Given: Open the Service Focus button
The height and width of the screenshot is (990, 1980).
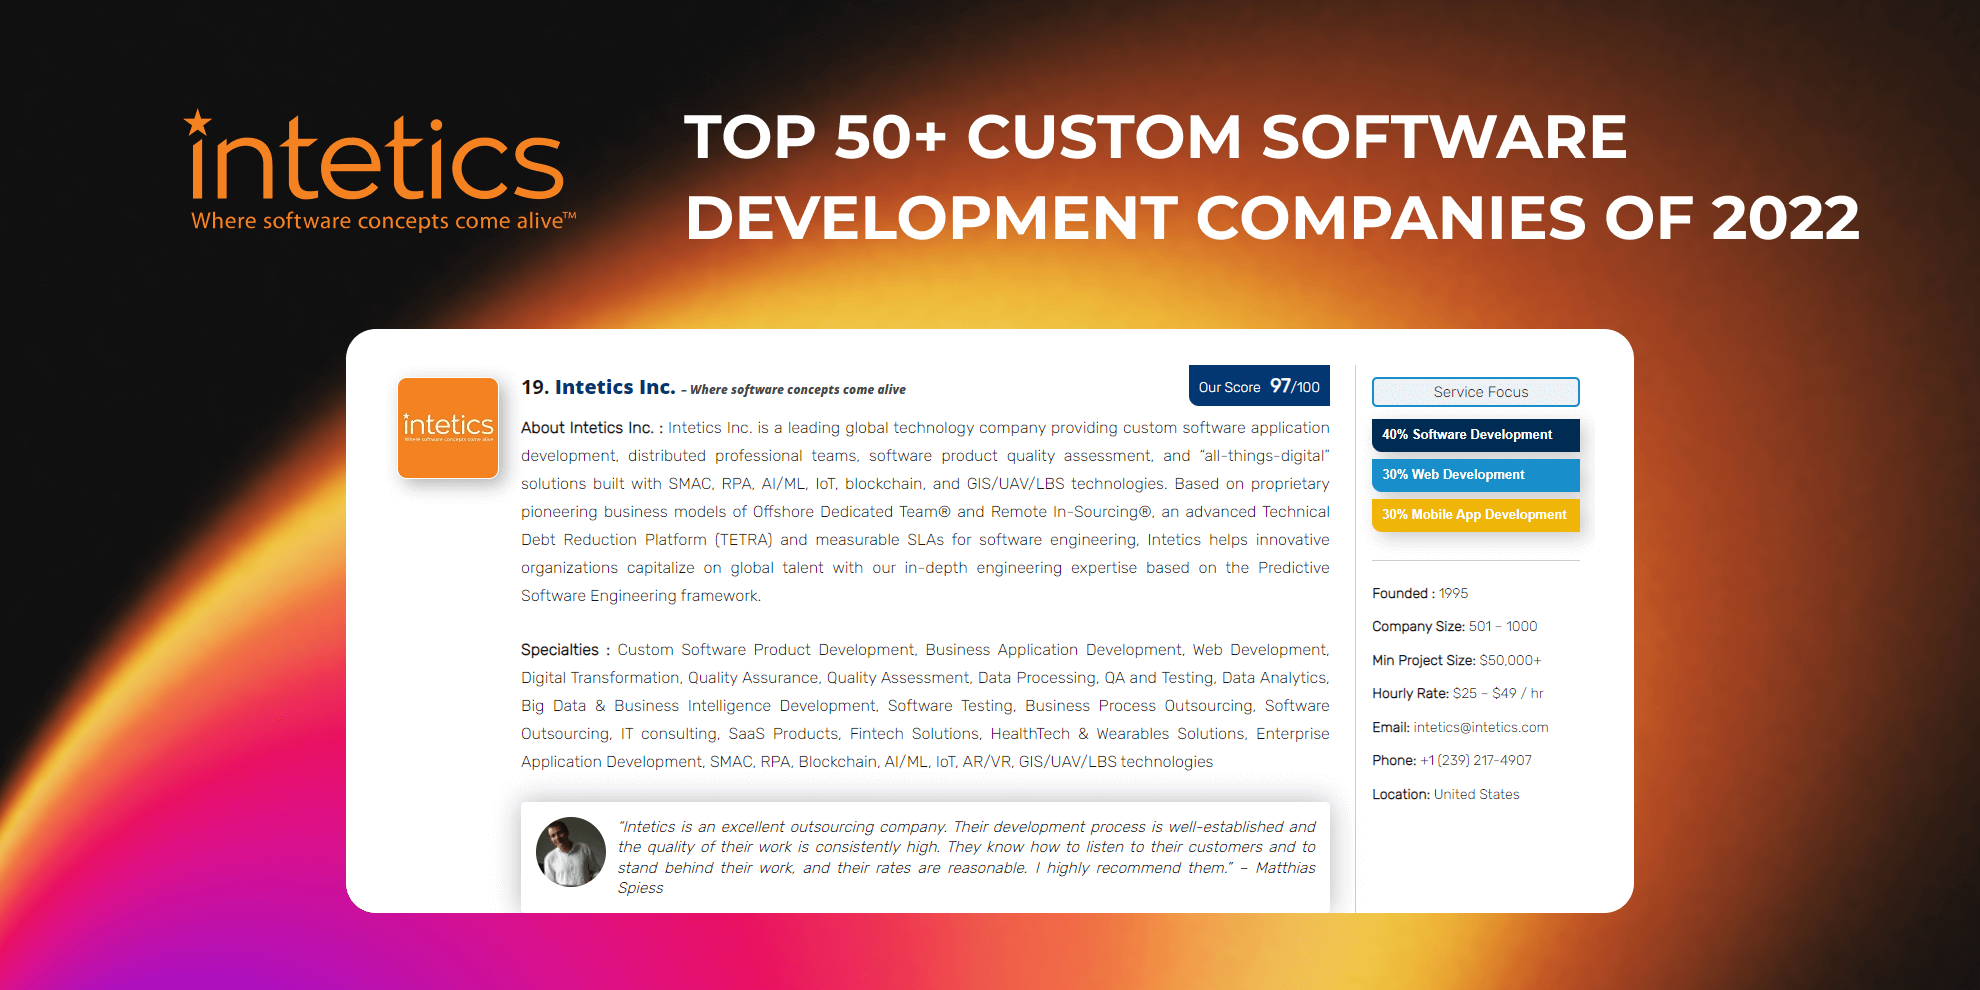Looking at the screenshot, I should click(1475, 392).
